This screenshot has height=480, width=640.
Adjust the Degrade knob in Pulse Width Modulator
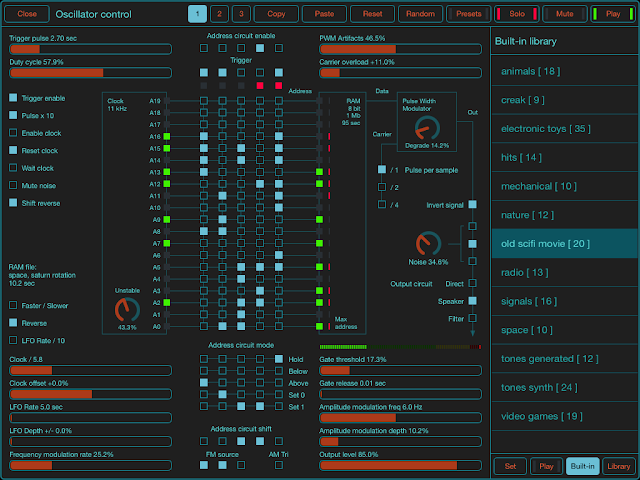(x=427, y=128)
